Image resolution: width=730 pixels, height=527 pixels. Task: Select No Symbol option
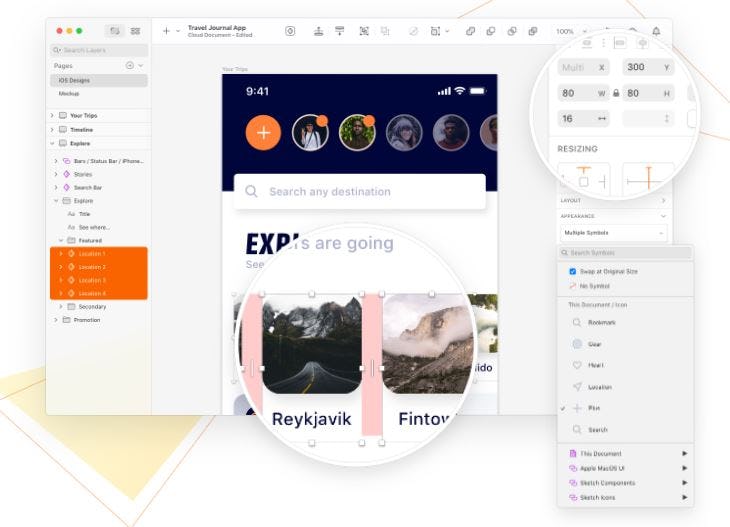click(594, 285)
